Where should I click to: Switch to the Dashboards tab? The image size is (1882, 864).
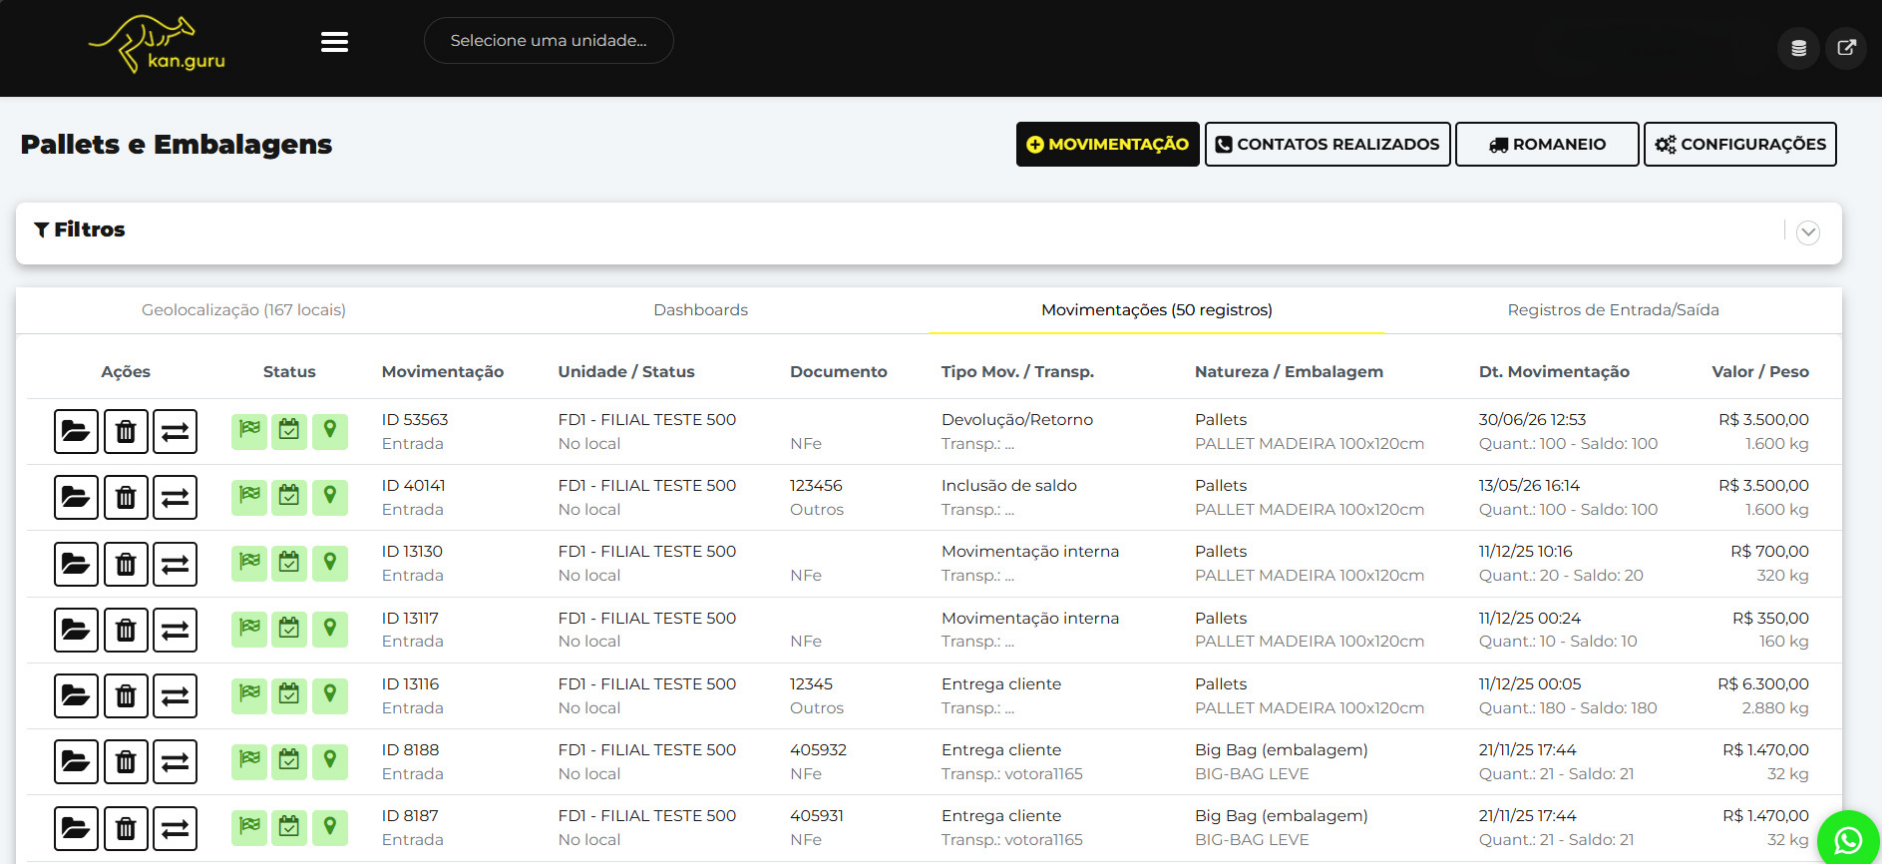pyautogui.click(x=701, y=310)
